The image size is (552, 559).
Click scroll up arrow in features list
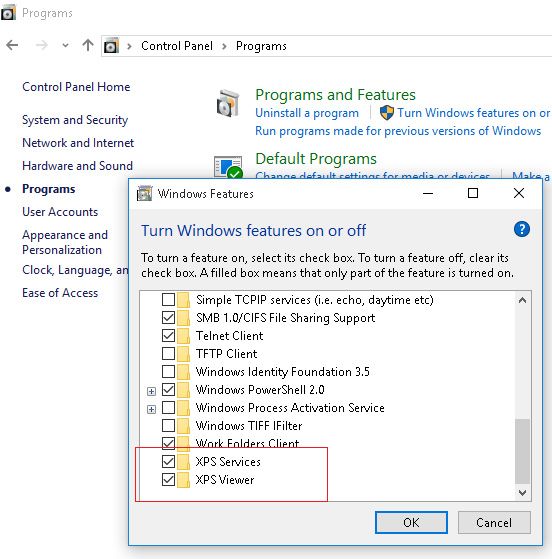pos(522,300)
